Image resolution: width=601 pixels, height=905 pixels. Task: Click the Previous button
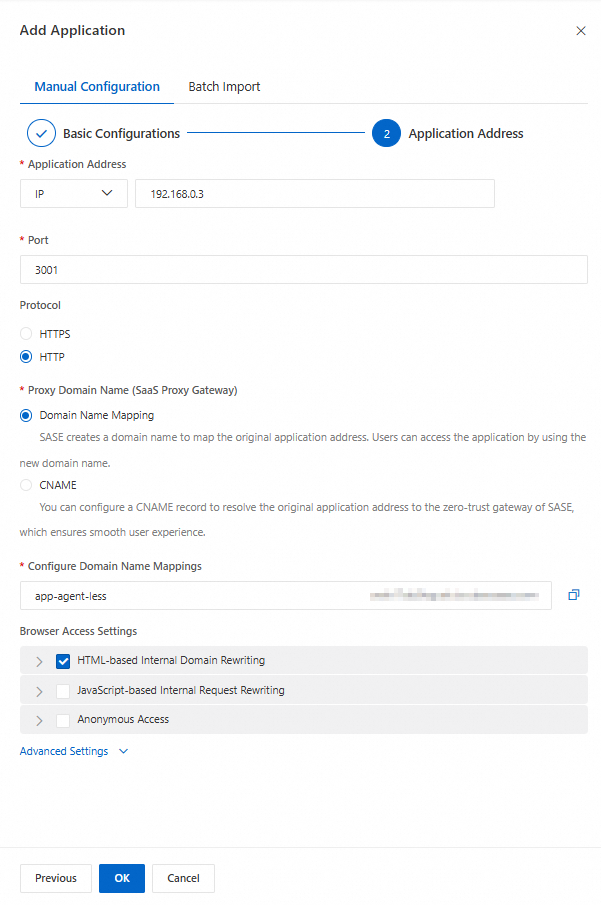tap(56, 878)
